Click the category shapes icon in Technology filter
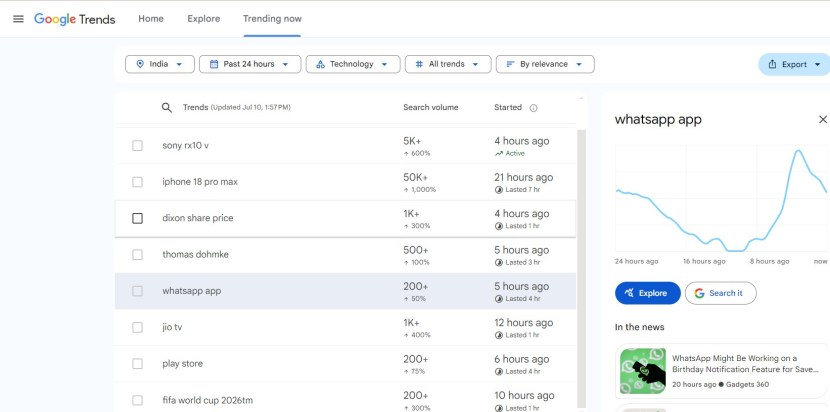Viewport: 830px width, 412px height. click(x=320, y=64)
